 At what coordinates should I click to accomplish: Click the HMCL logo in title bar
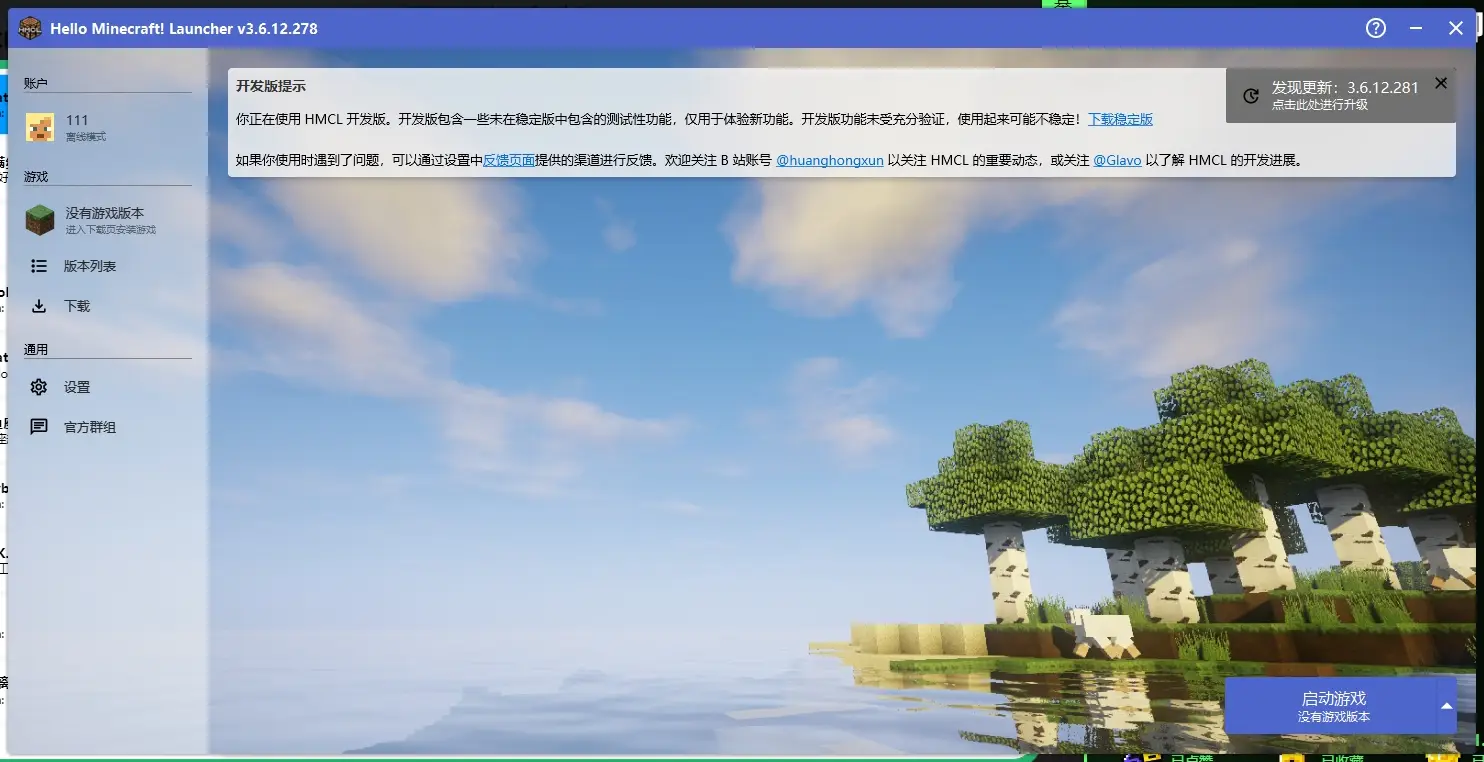pos(30,28)
